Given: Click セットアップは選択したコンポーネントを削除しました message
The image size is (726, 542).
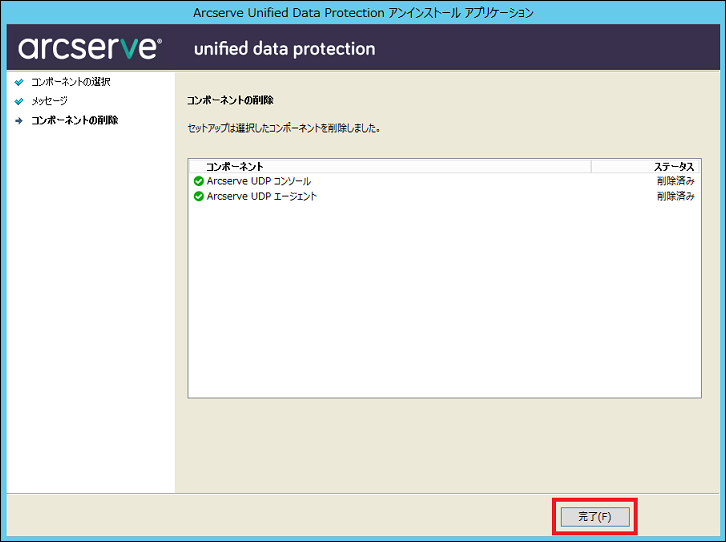Looking at the screenshot, I should [284, 128].
